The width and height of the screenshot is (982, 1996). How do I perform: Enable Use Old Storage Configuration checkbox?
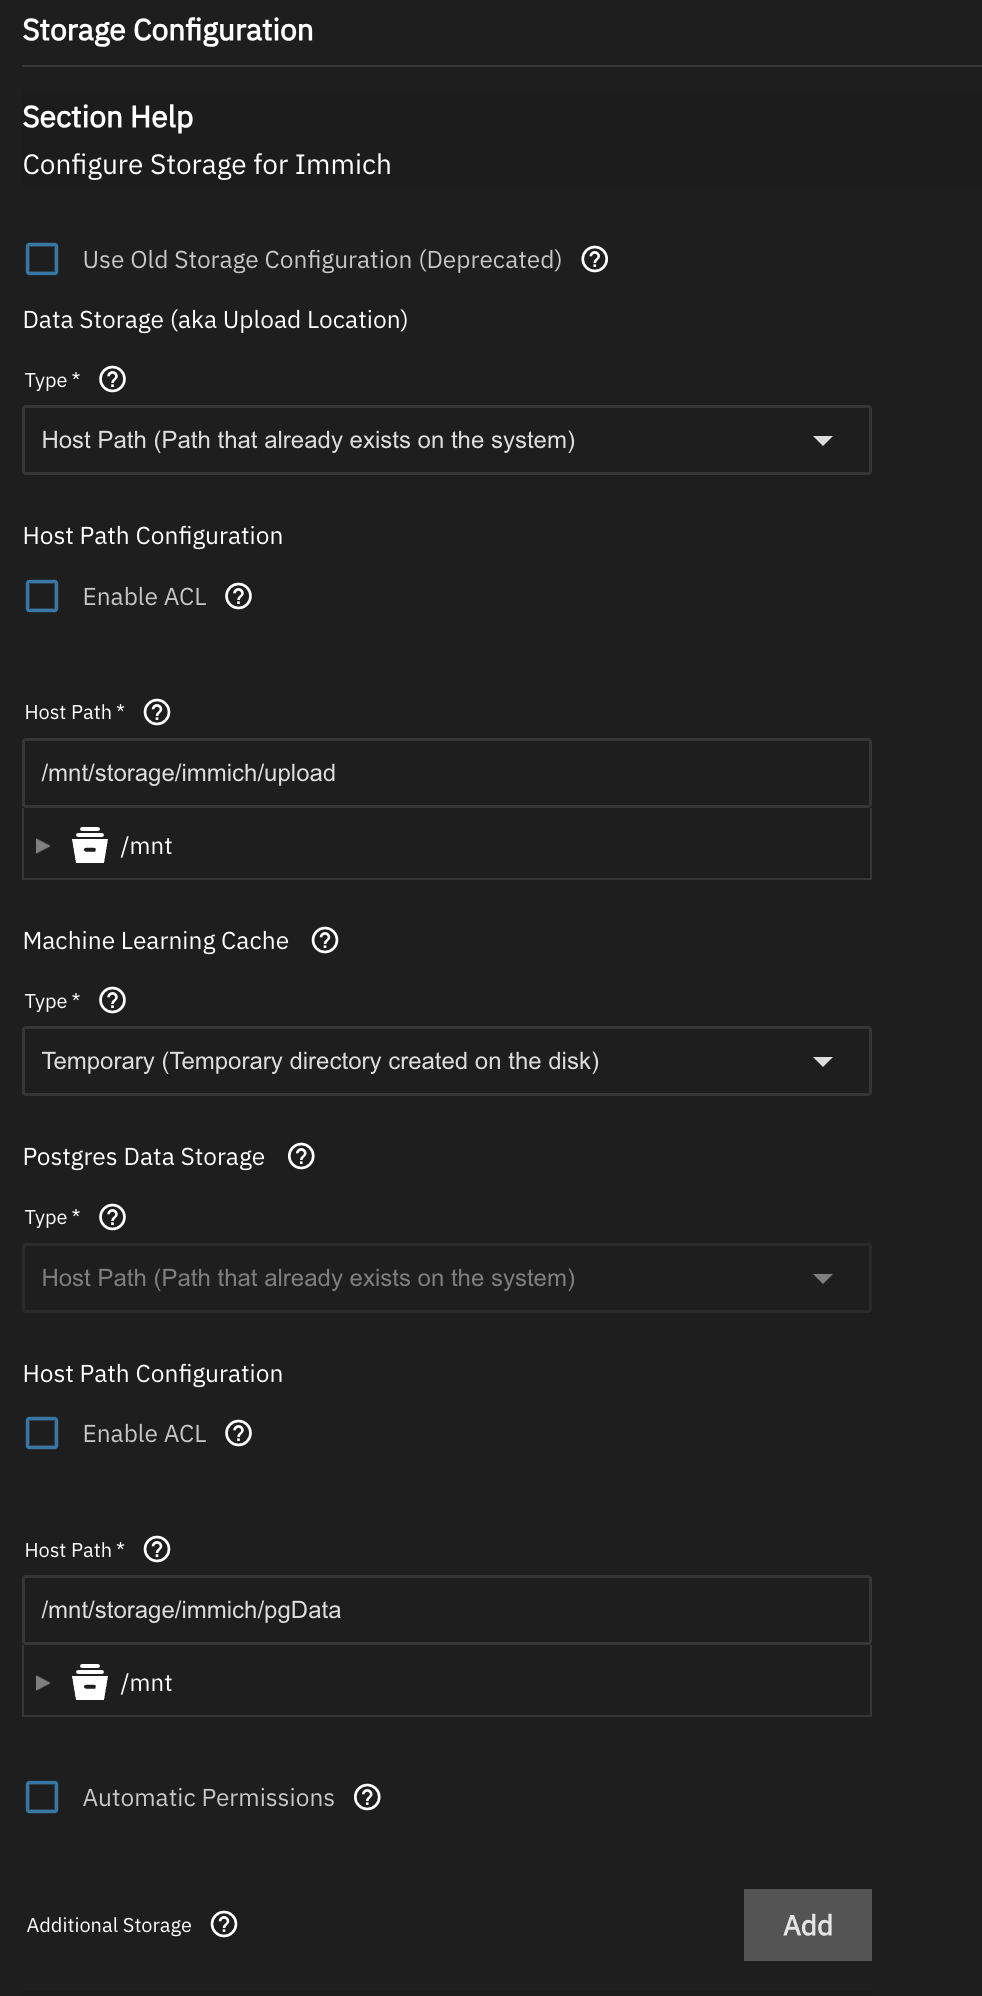(42, 260)
